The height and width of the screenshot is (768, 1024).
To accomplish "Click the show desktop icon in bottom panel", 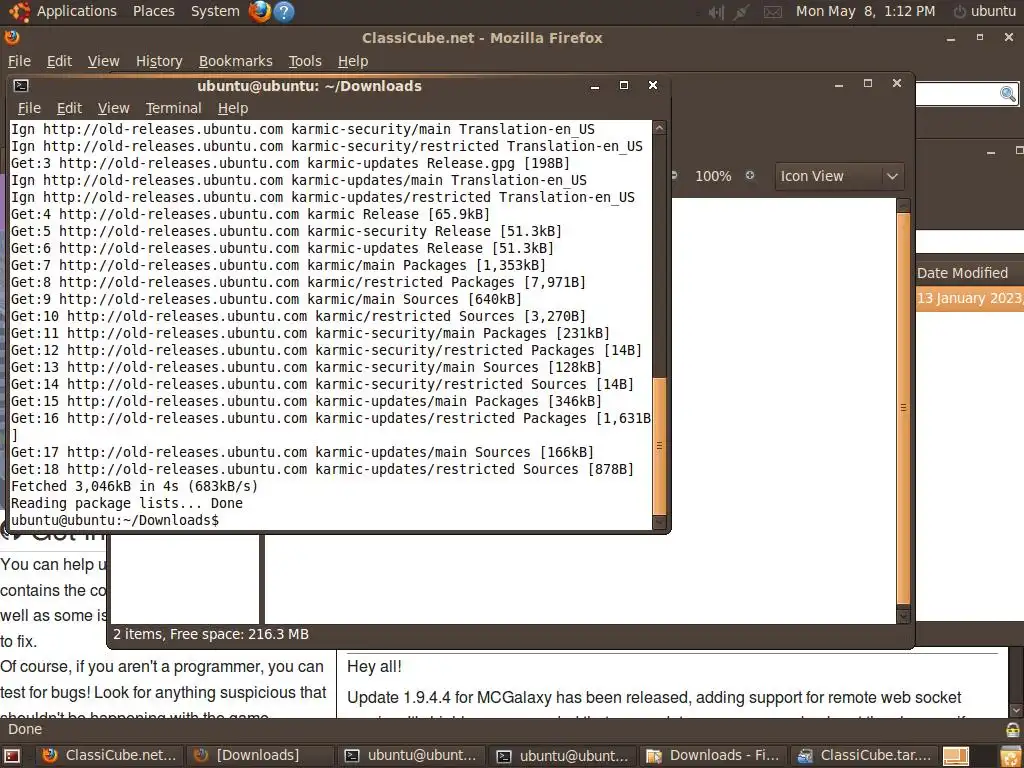I will point(13,756).
